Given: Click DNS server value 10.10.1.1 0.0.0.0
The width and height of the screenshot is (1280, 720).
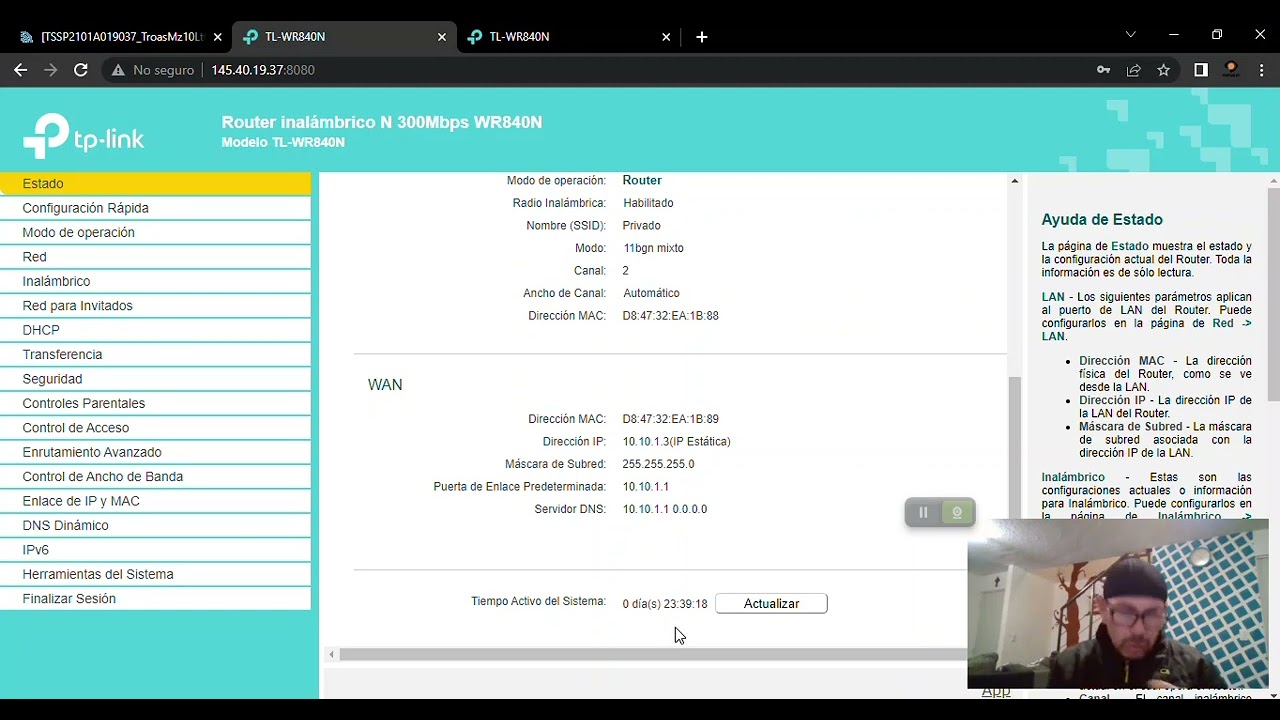Looking at the screenshot, I should 664,509.
